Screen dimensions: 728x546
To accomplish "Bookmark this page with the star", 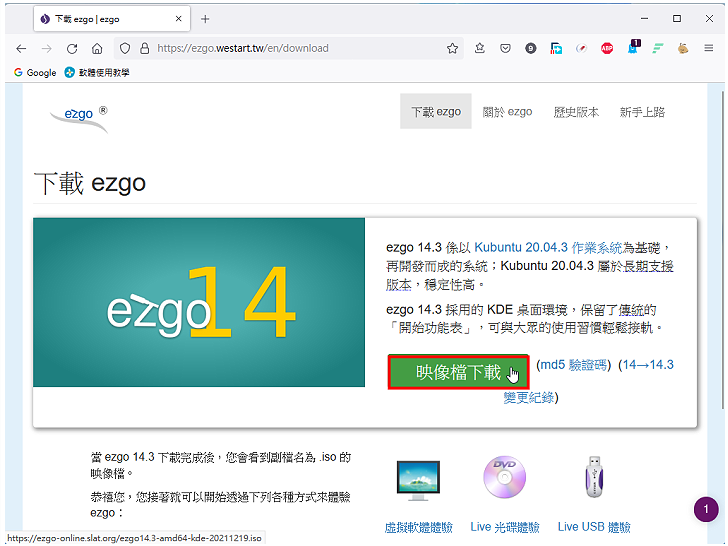I will (452, 48).
